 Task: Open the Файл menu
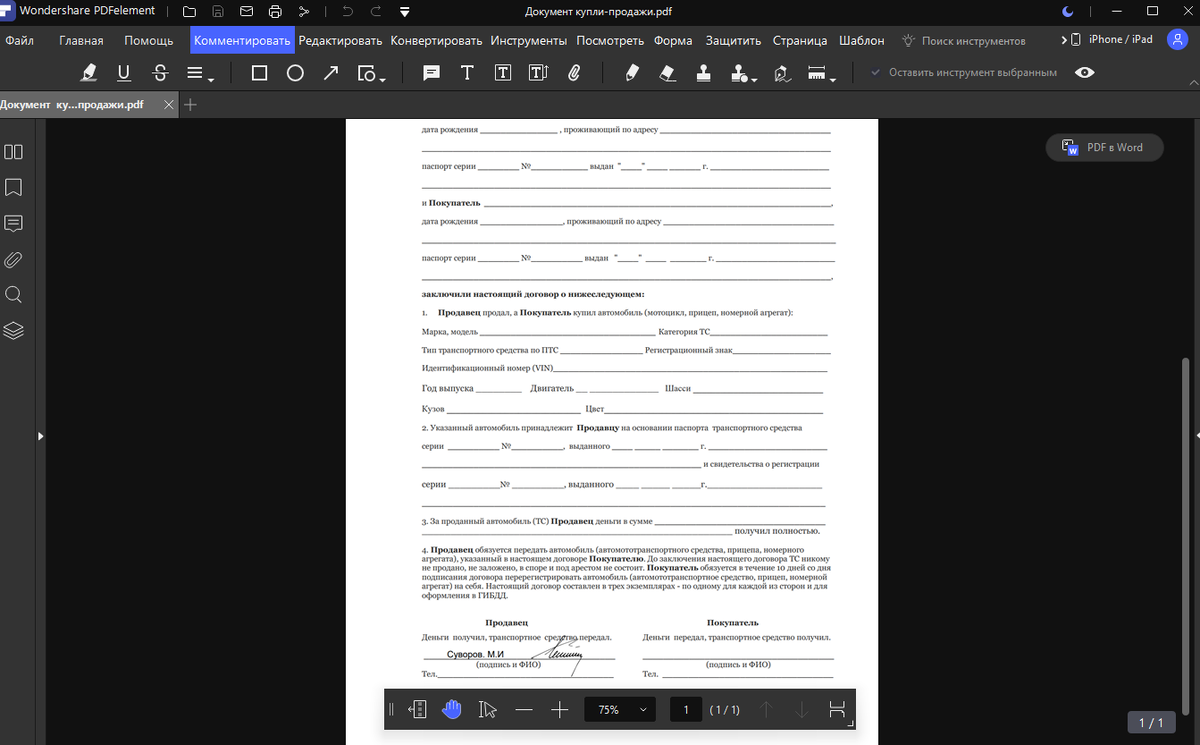(19, 41)
